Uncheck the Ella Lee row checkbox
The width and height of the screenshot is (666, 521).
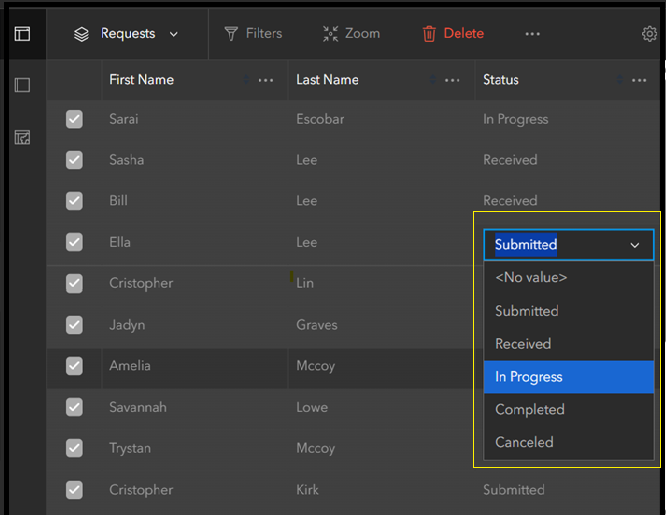74,242
